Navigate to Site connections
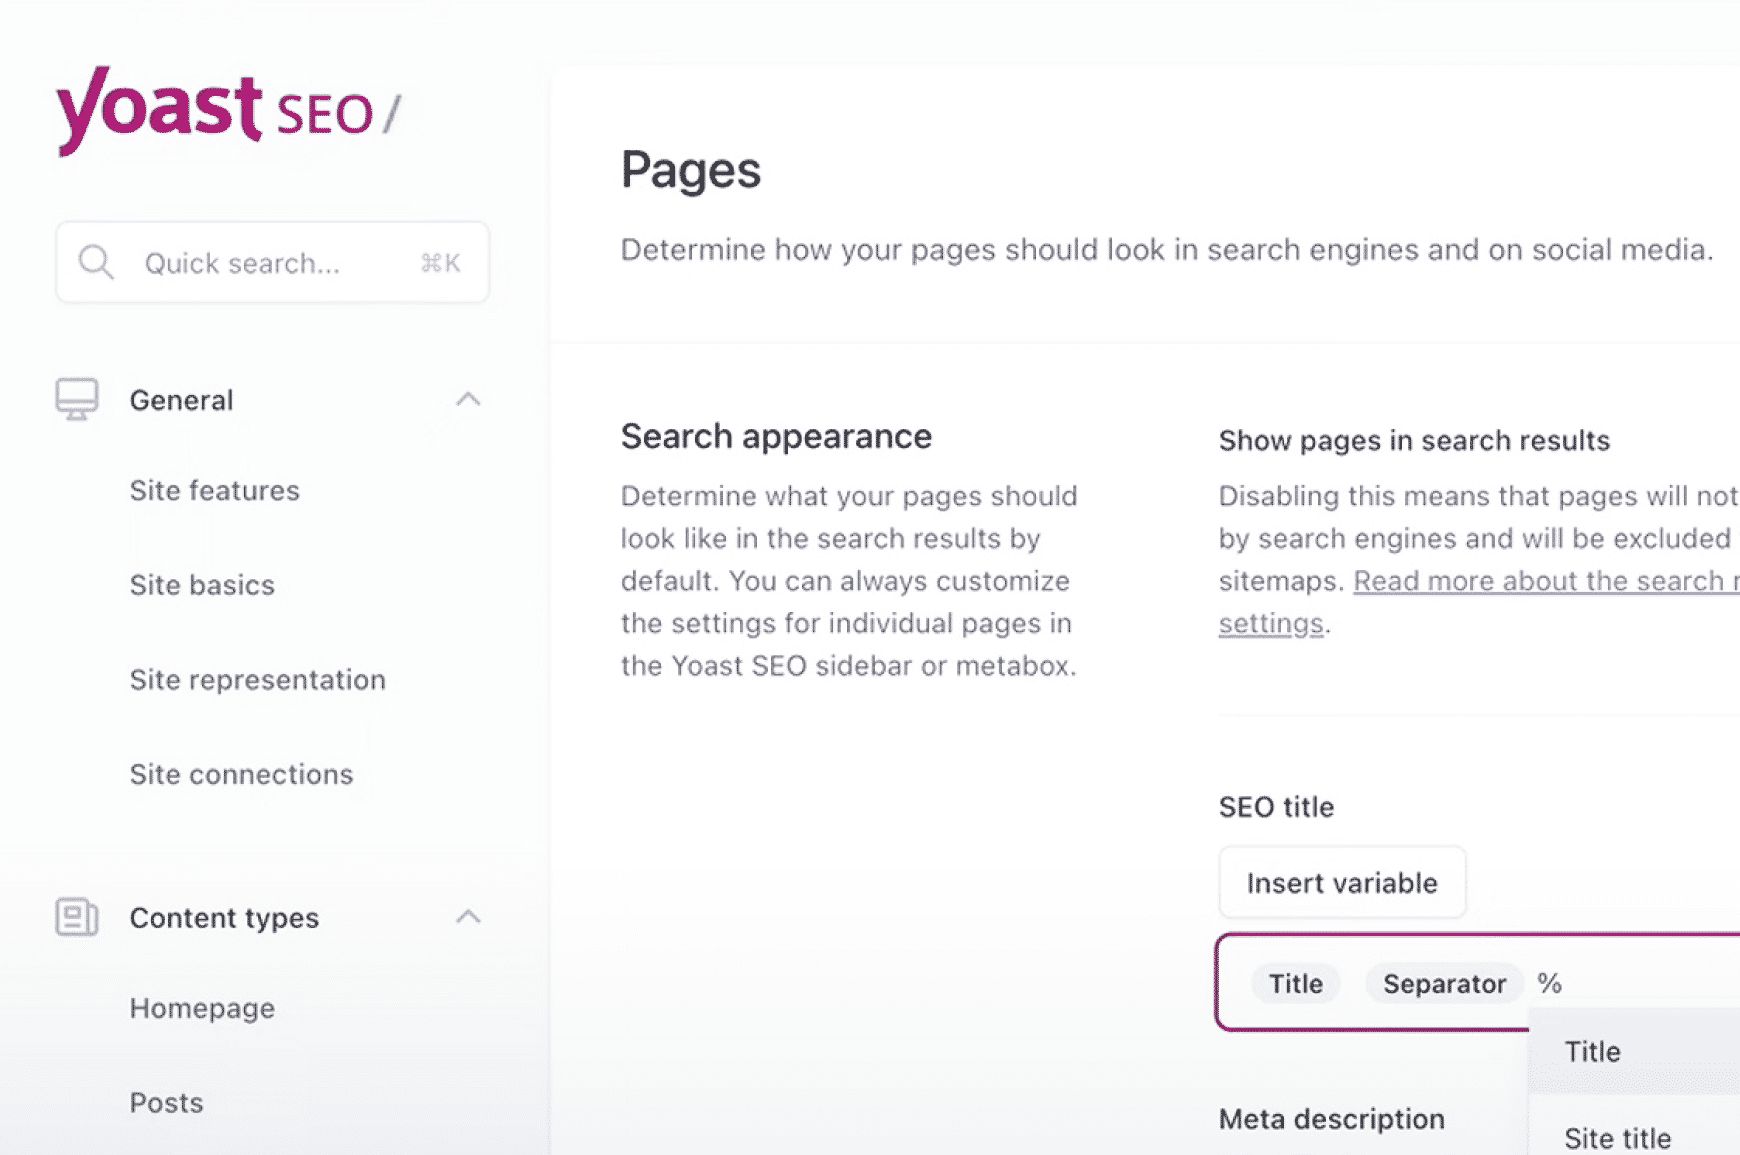The width and height of the screenshot is (1740, 1155). coord(241,774)
